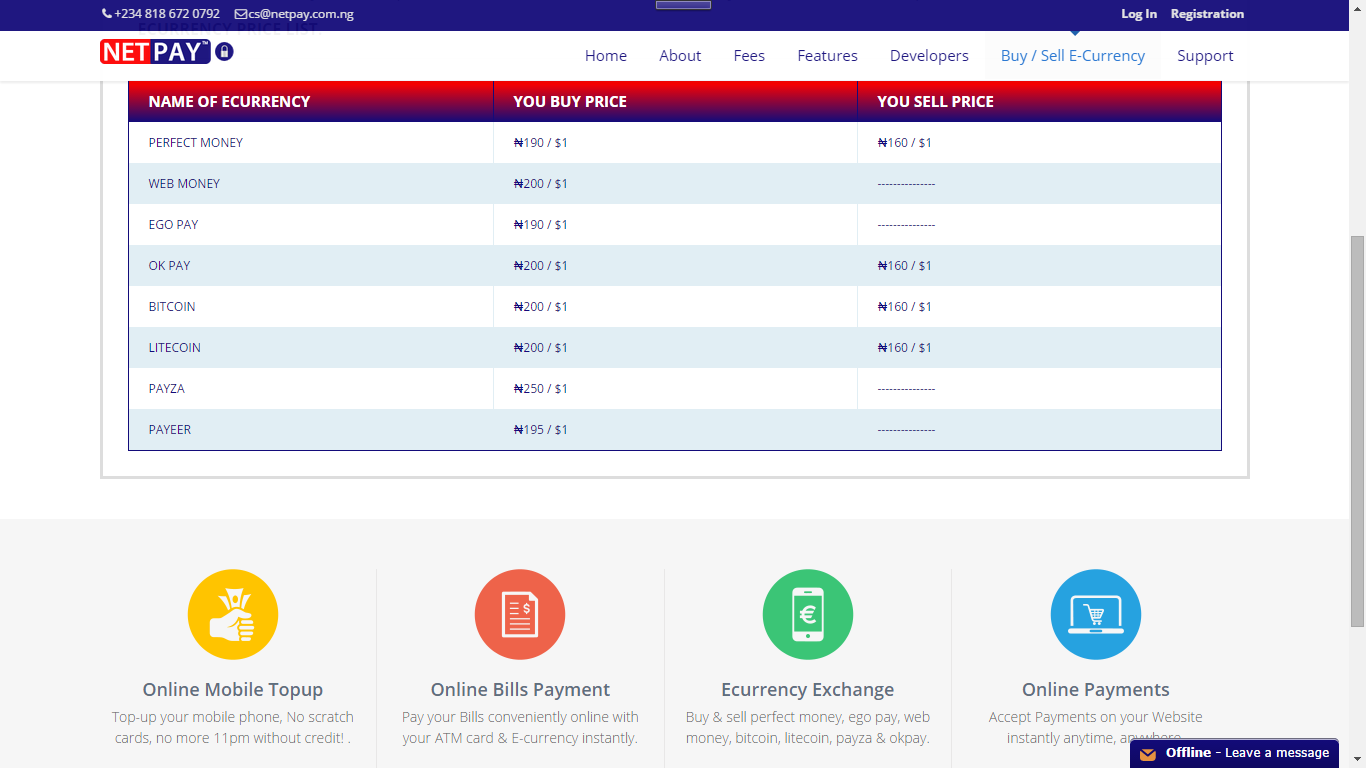Click the OK Pay sell price ₦160 / $1

[x=904, y=266]
